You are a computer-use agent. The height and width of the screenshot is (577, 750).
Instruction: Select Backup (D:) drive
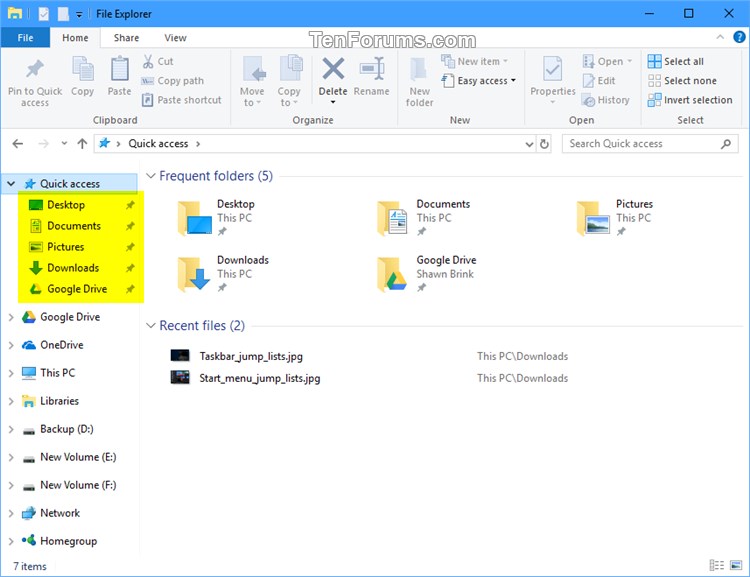66,429
